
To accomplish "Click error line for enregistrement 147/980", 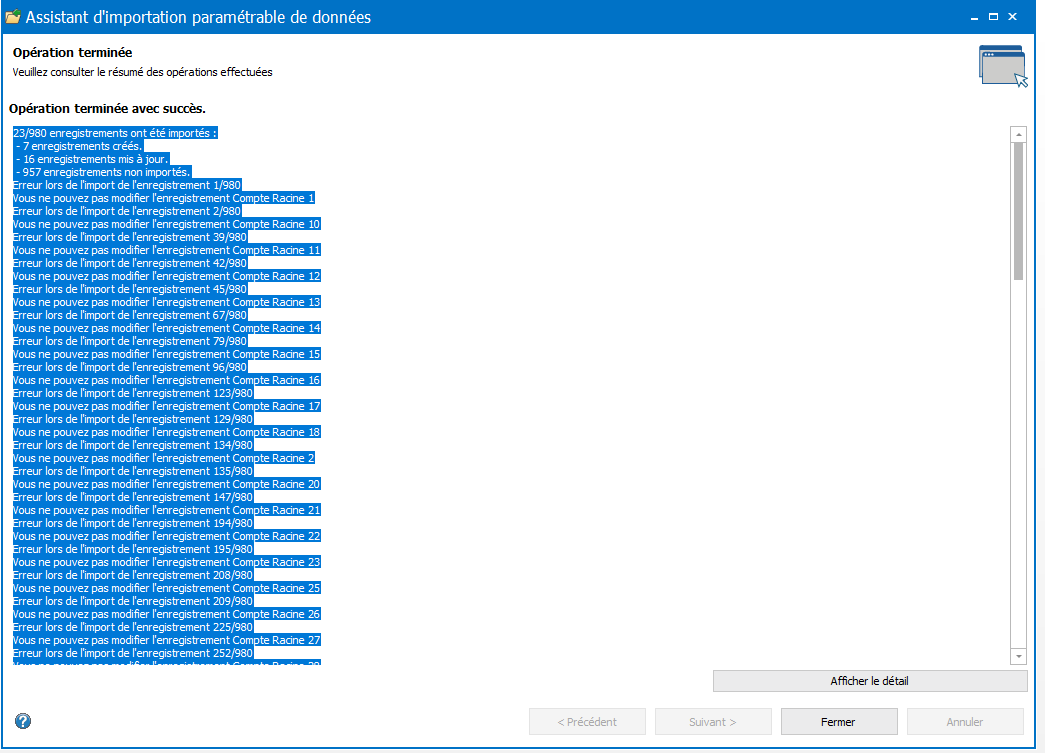I will point(133,497).
